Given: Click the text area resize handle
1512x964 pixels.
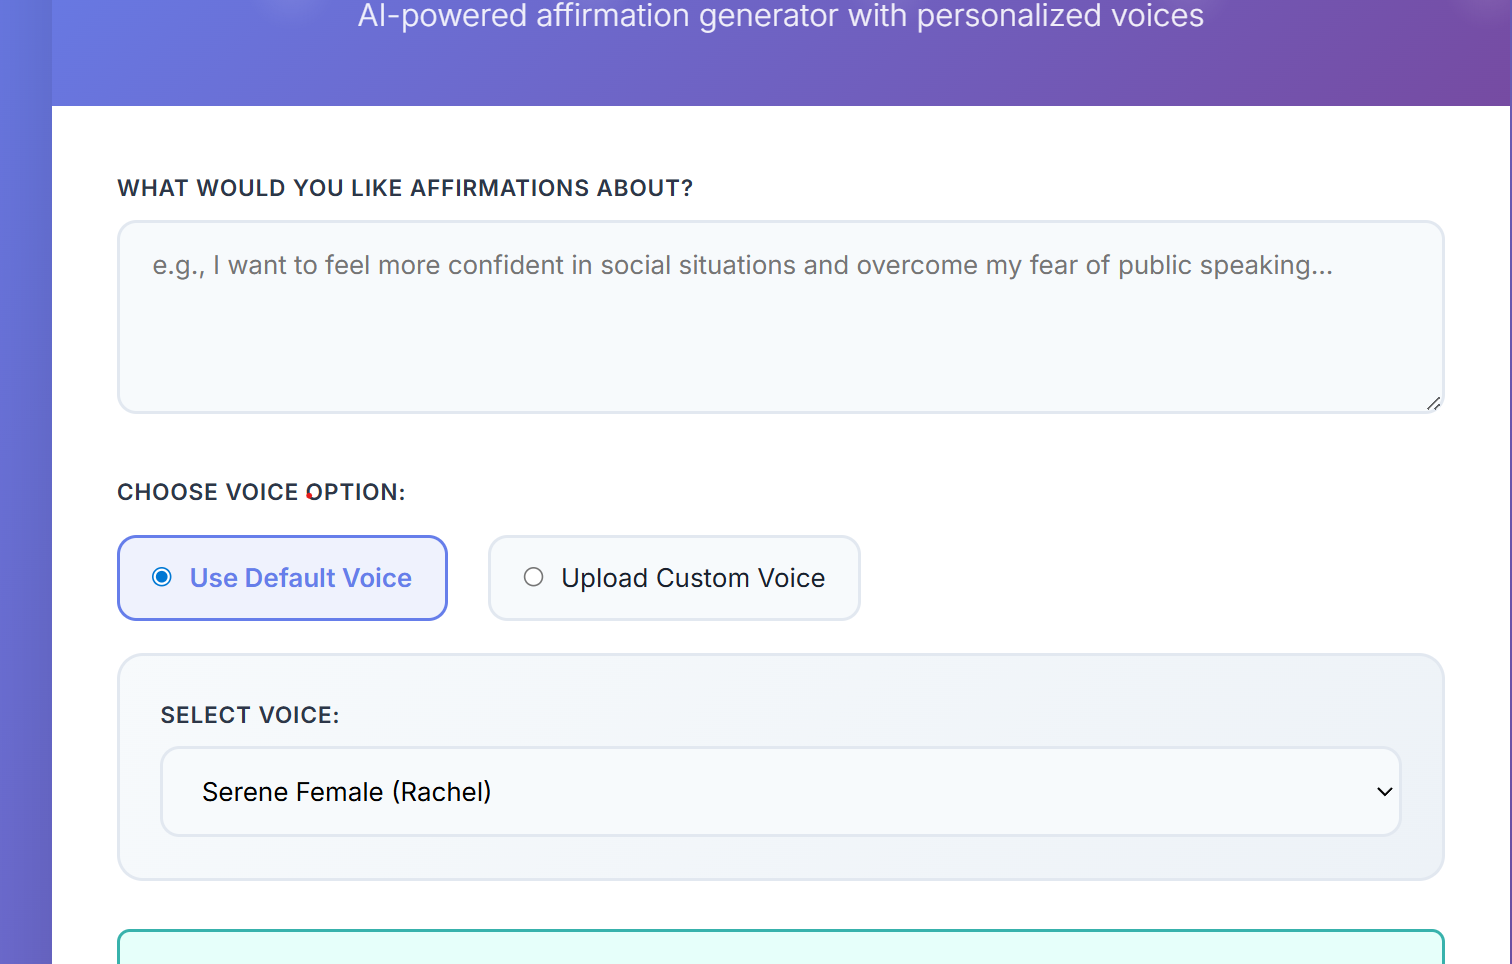Looking at the screenshot, I should (1433, 403).
